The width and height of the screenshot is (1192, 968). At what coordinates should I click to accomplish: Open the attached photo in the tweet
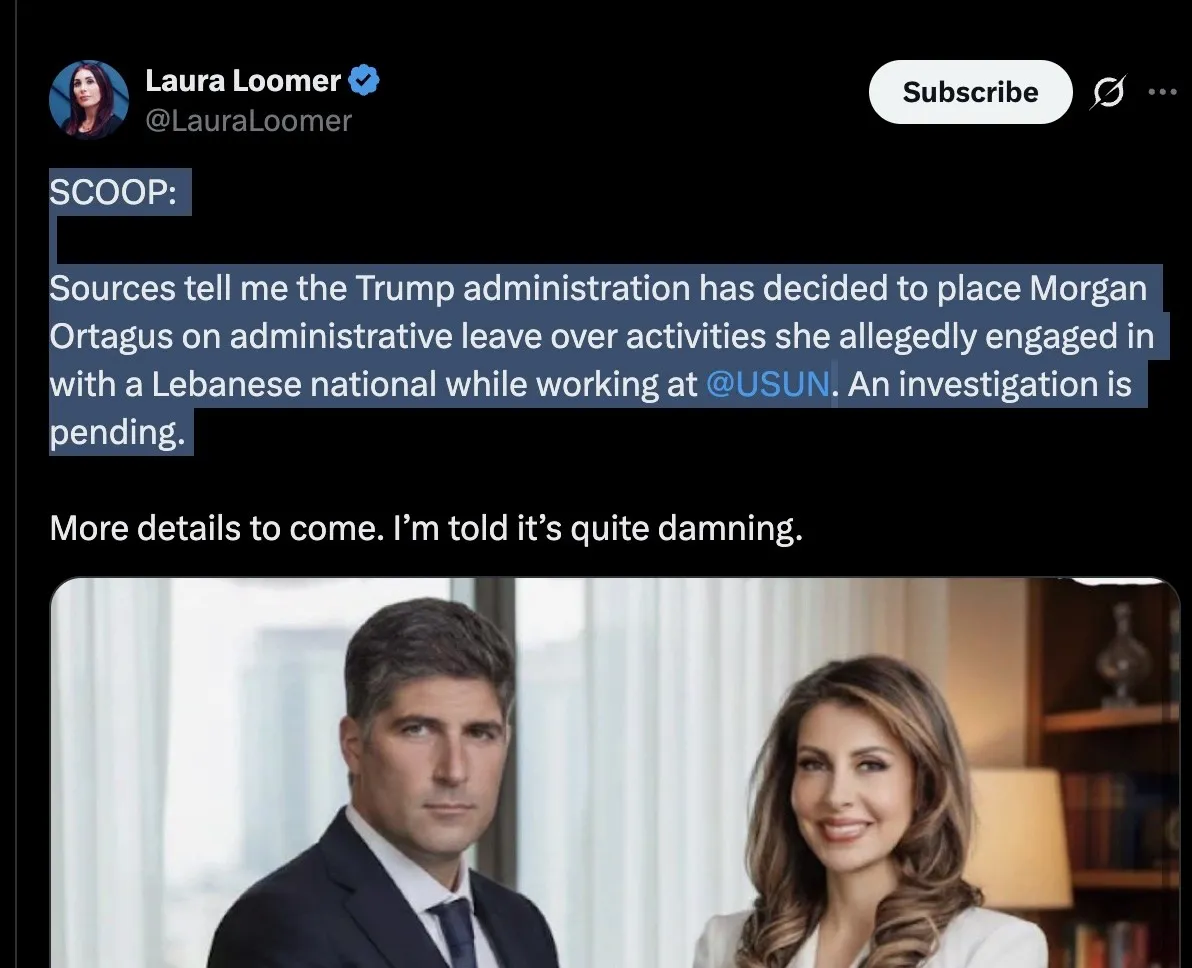[615, 773]
